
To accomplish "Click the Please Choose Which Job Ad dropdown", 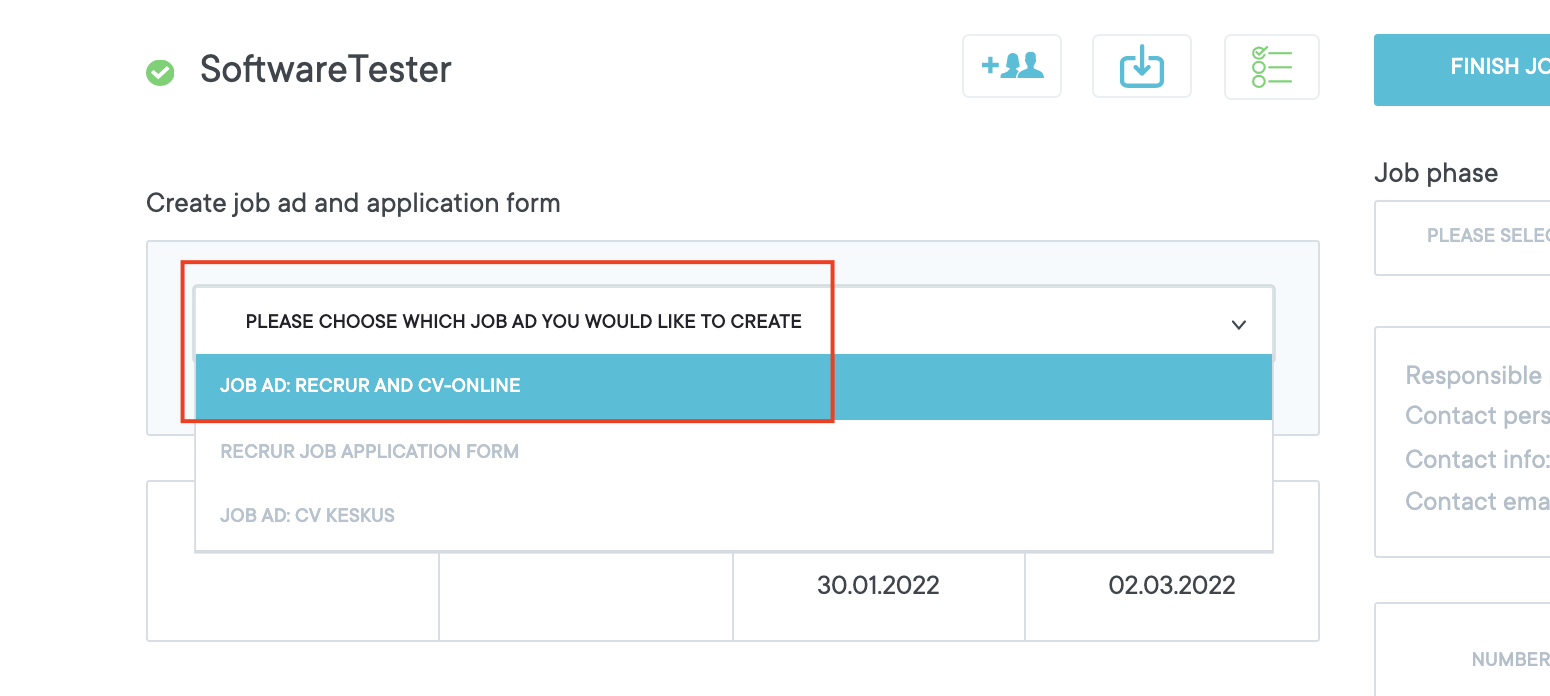I will pyautogui.click(x=523, y=322).
